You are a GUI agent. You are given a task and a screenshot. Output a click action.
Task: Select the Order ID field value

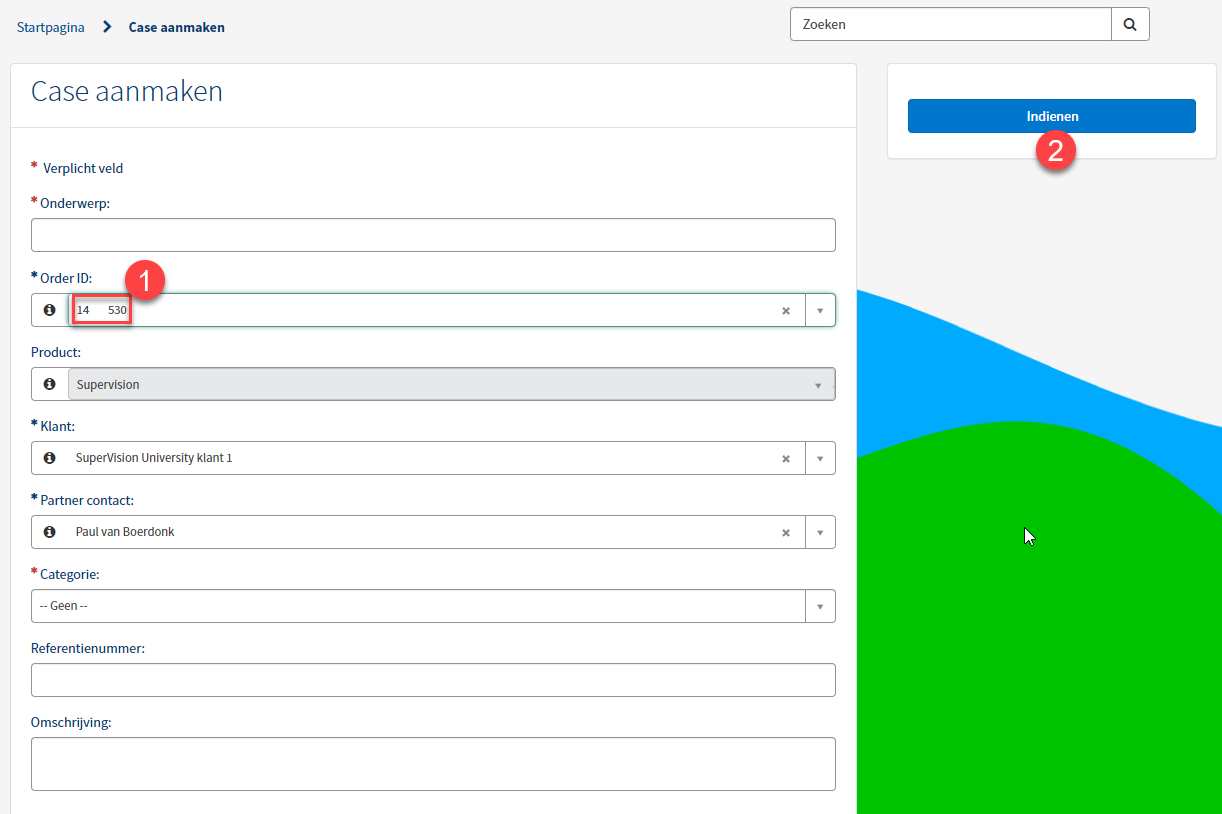(x=102, y=310)
